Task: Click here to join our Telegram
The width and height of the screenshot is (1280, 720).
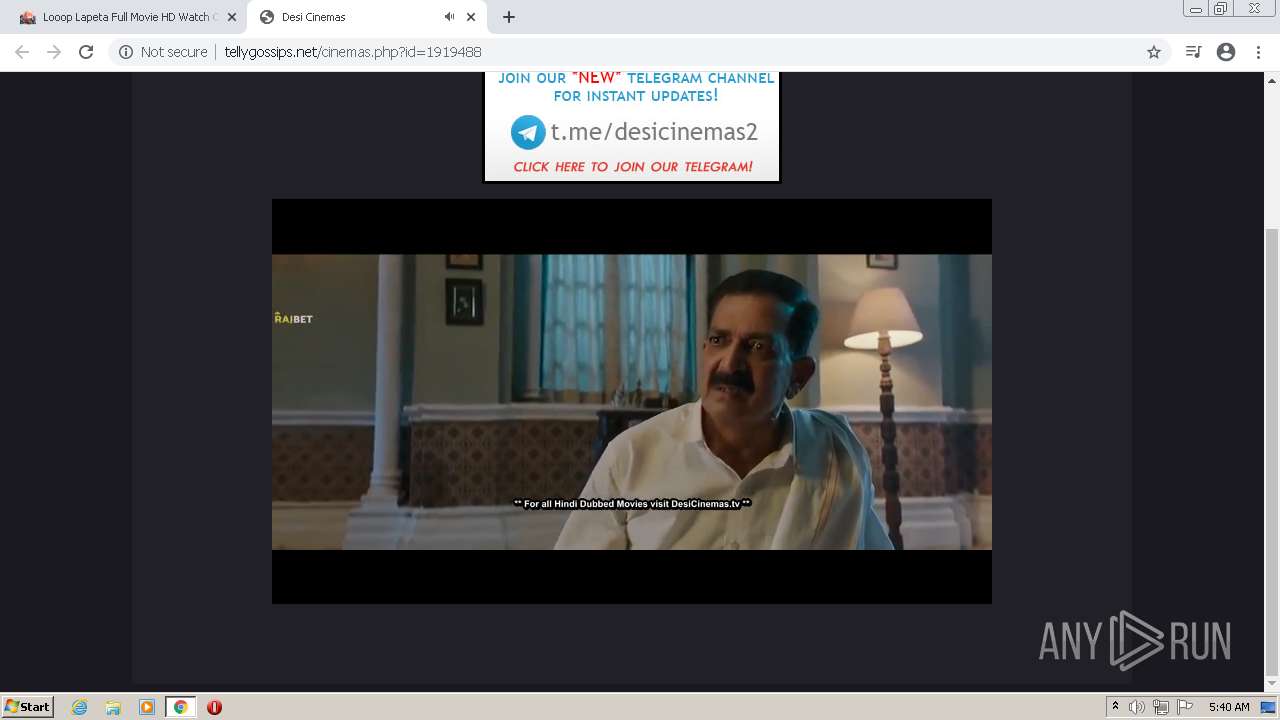Action: [632, 167]
